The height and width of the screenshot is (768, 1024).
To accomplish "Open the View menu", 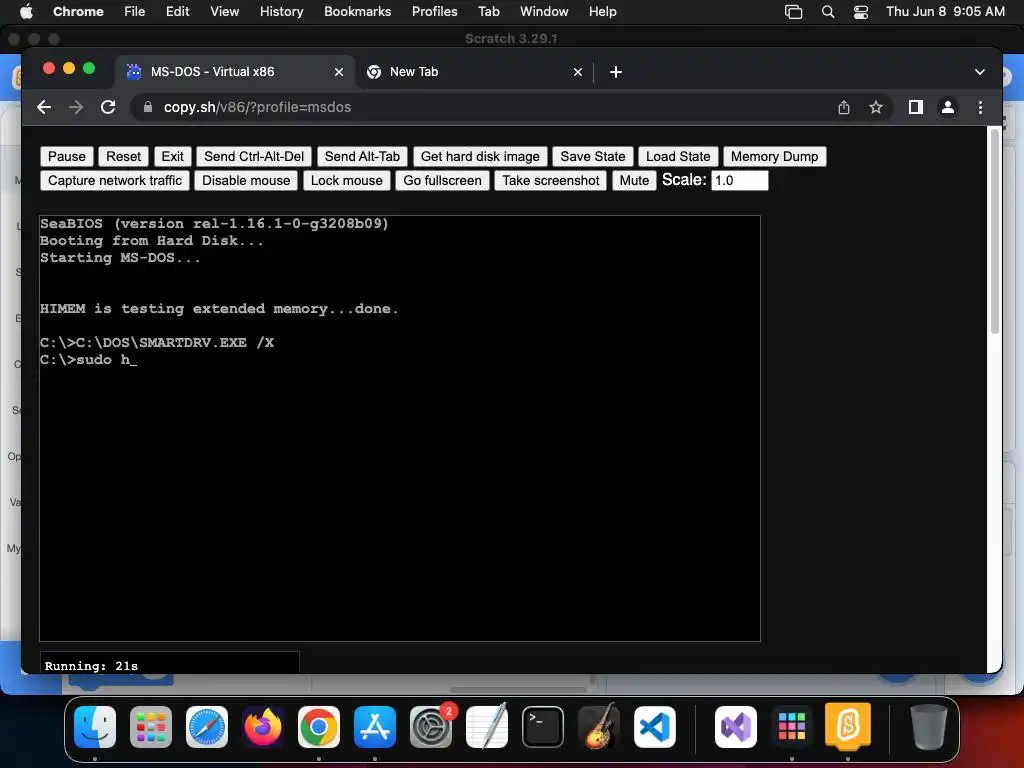I will [224, 12].
